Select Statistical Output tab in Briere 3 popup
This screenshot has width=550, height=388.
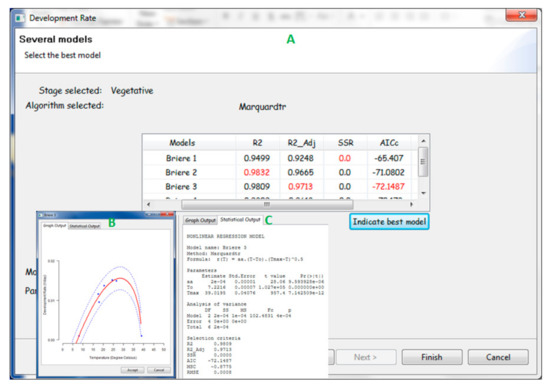85,226
